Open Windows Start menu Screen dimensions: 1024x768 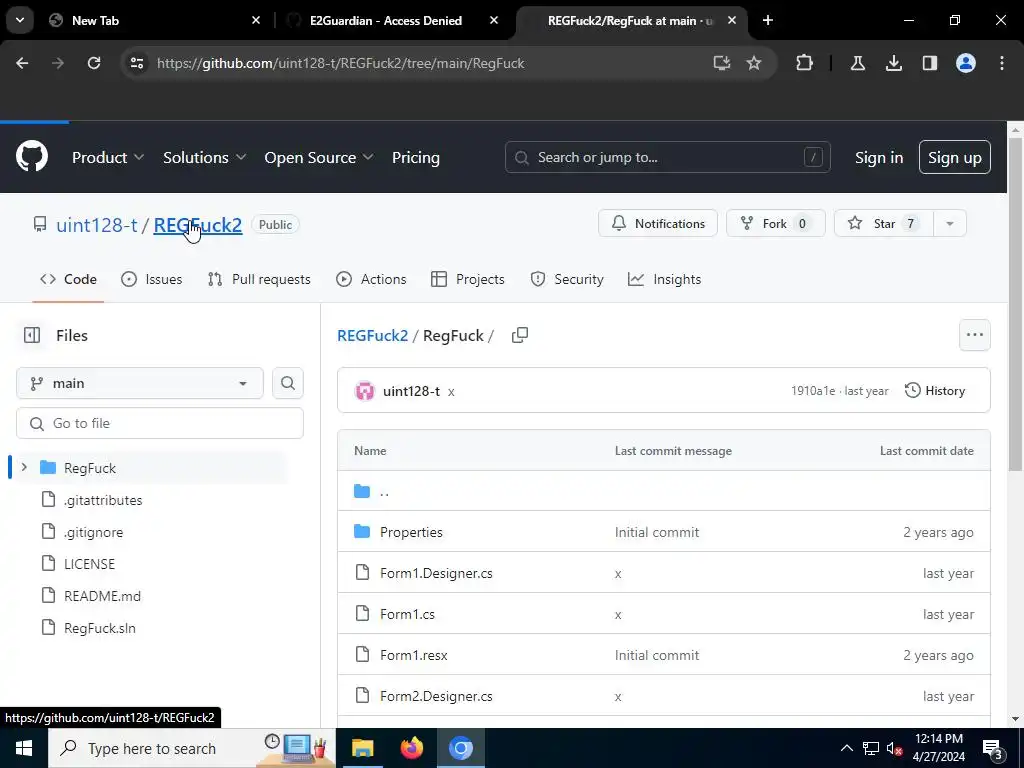24,748
